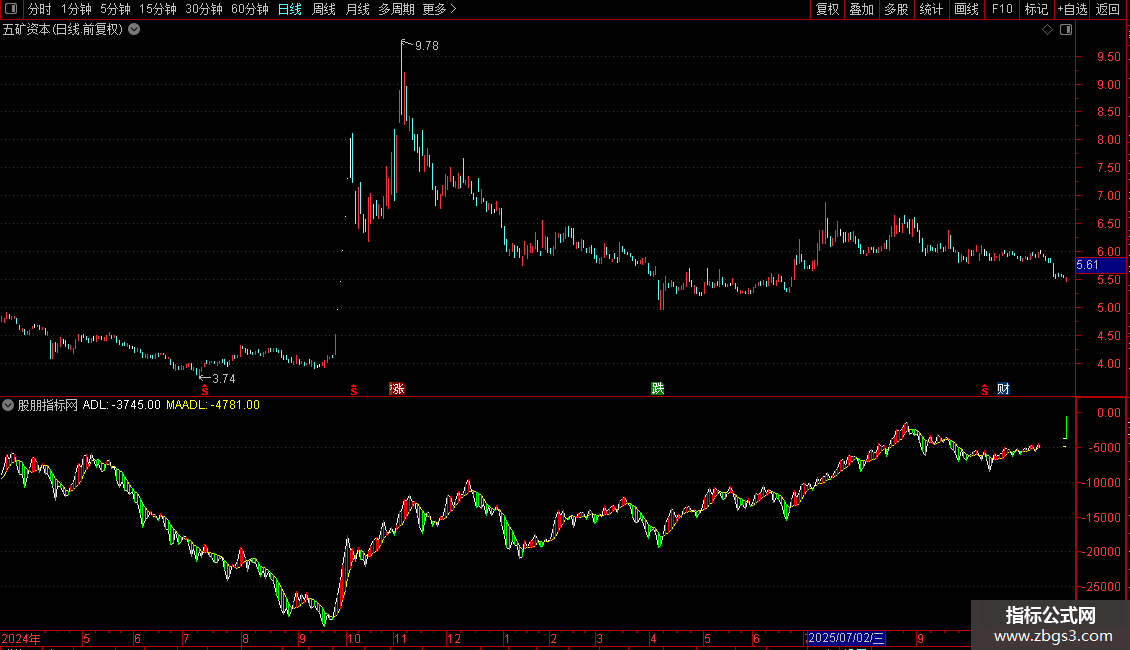Switch to 周线 weekly chart
This screenshot has height=650, width=1130.
324,9
